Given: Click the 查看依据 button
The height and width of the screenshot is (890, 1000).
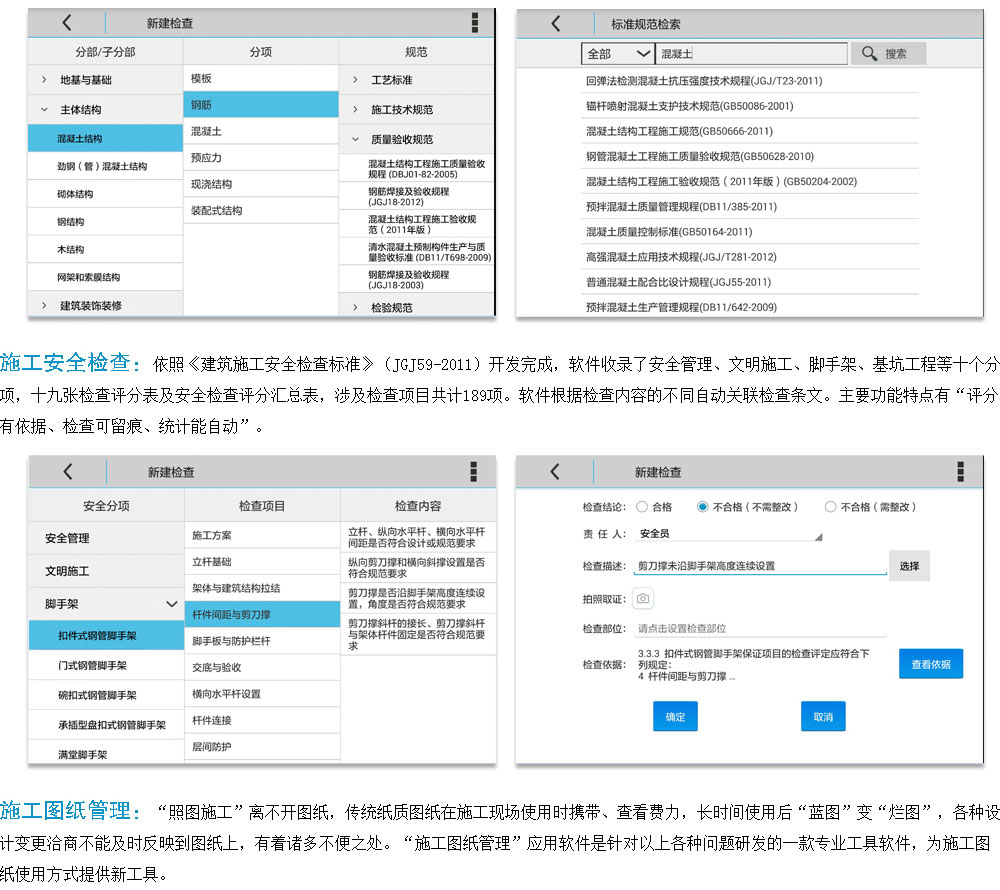Looking at the screenshot, I should (x=930, y=664).
